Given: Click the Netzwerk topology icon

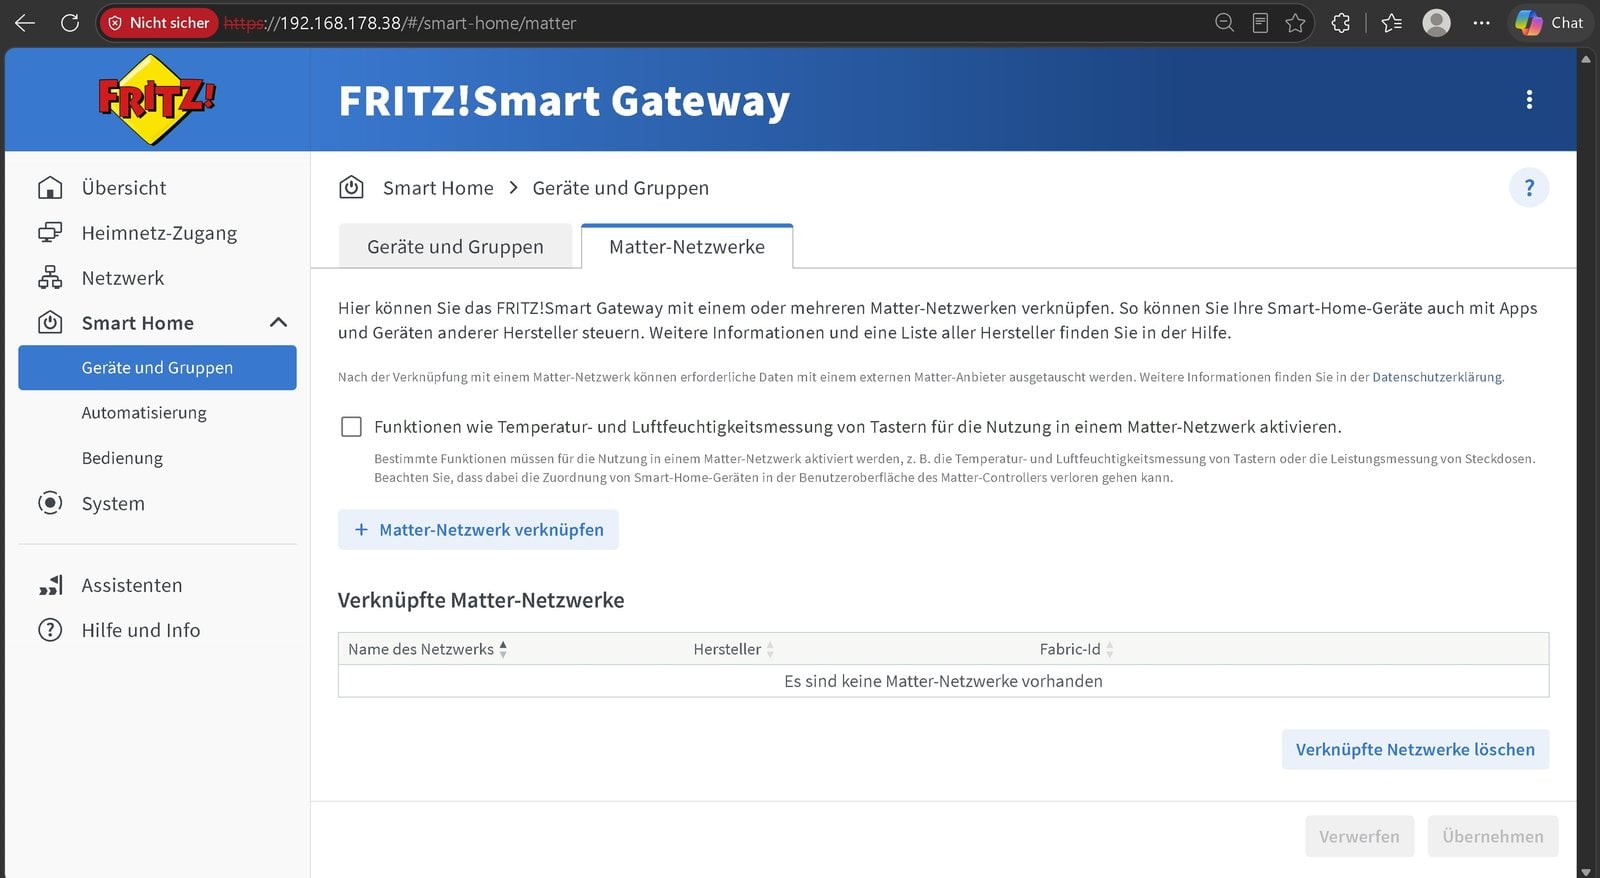Looking at the screenshot, I should point(50,278).
